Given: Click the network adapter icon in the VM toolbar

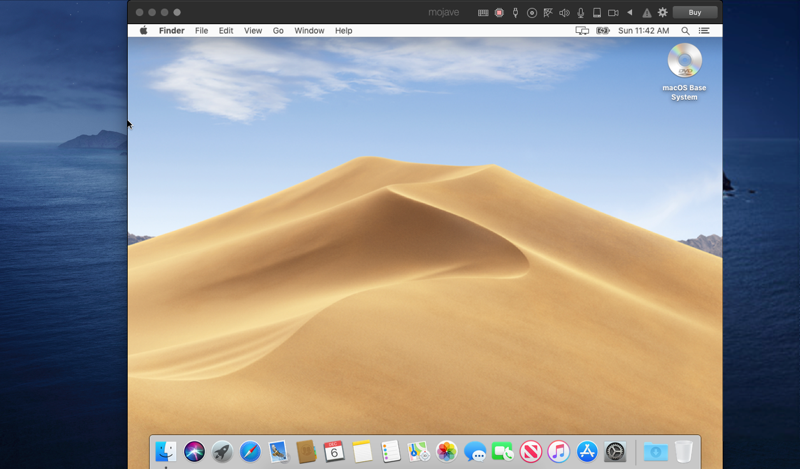Looking at the screenshot, I should (x=548, y=13).
